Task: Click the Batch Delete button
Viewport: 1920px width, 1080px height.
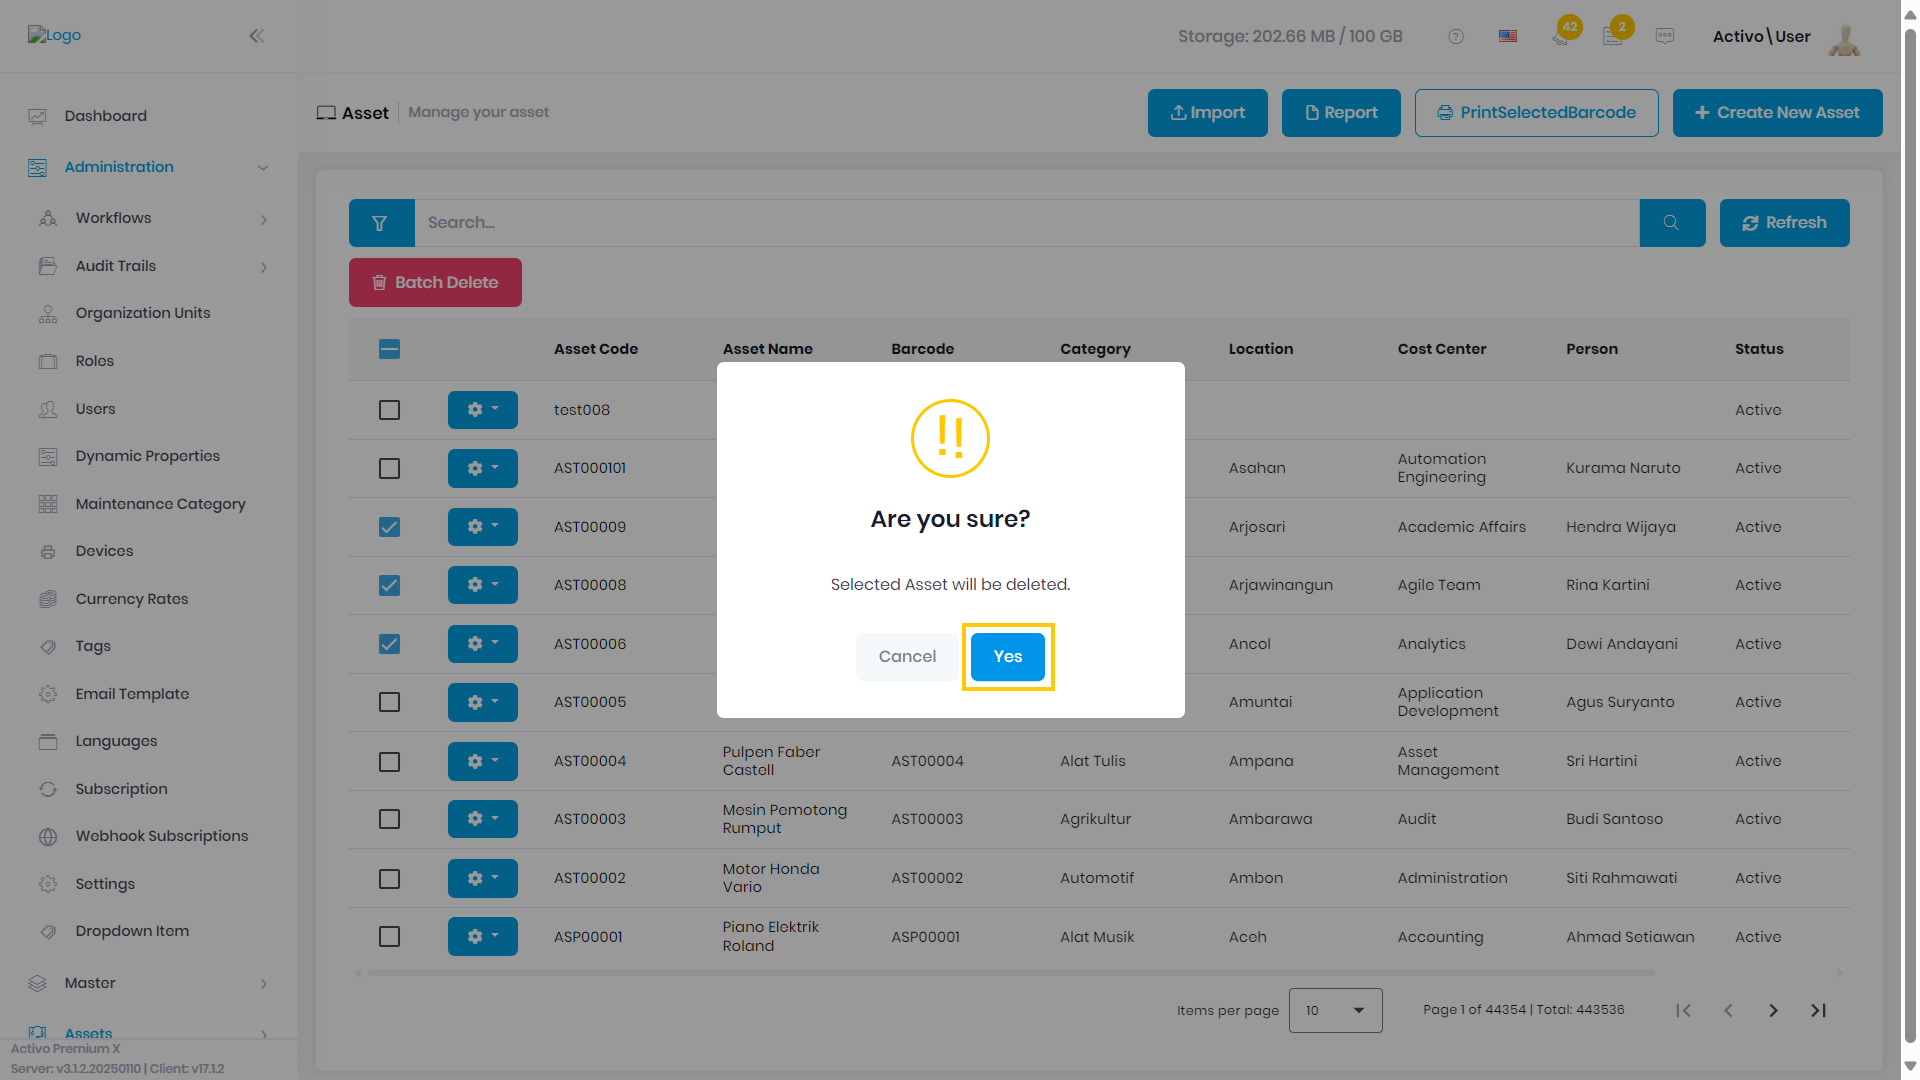Action: tap(435, 282)
